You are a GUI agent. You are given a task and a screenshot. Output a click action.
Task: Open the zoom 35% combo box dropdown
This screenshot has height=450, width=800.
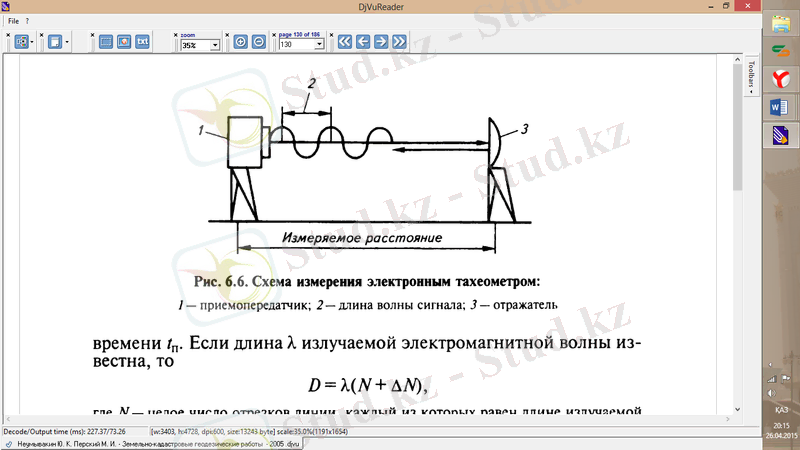coord(215,45)
